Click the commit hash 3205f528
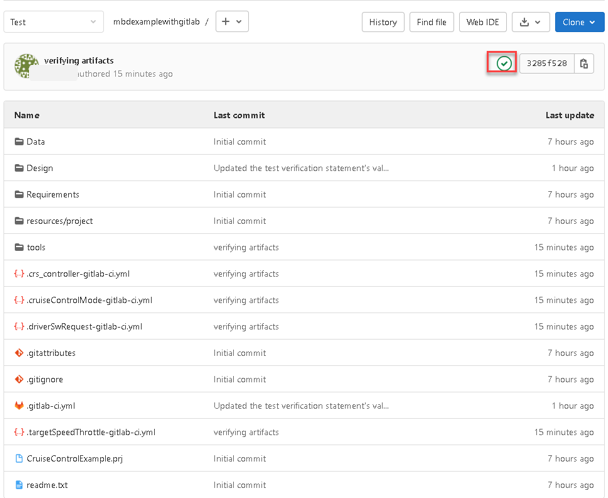The image size is (608, 498). pyautogui.click(x=547, y=64)
